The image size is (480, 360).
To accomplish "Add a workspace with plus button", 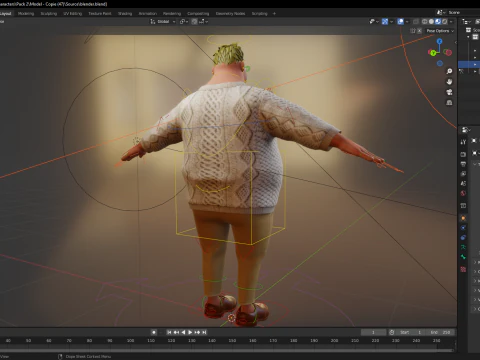I will coord(274,14).
